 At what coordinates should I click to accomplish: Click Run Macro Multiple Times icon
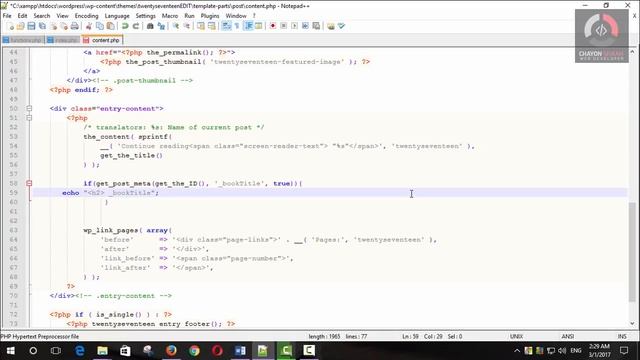[305, 26]
